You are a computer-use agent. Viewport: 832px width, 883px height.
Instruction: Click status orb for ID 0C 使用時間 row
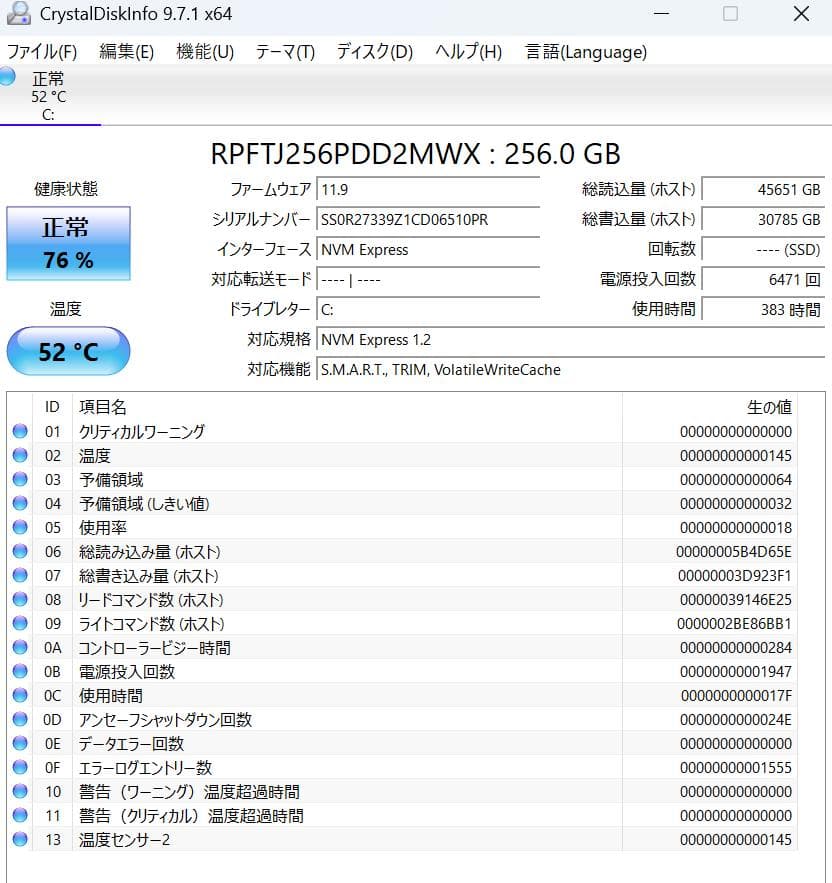pyautogui.click(x=20, y=695)
